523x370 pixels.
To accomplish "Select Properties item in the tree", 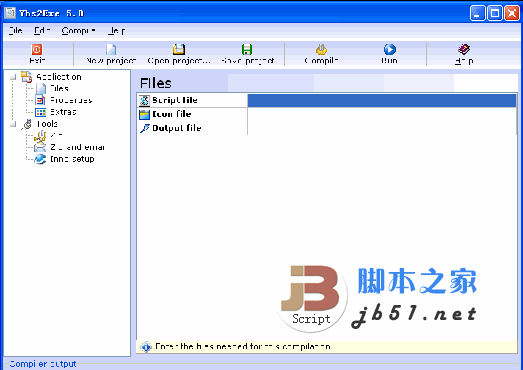I will pos(71,100).
